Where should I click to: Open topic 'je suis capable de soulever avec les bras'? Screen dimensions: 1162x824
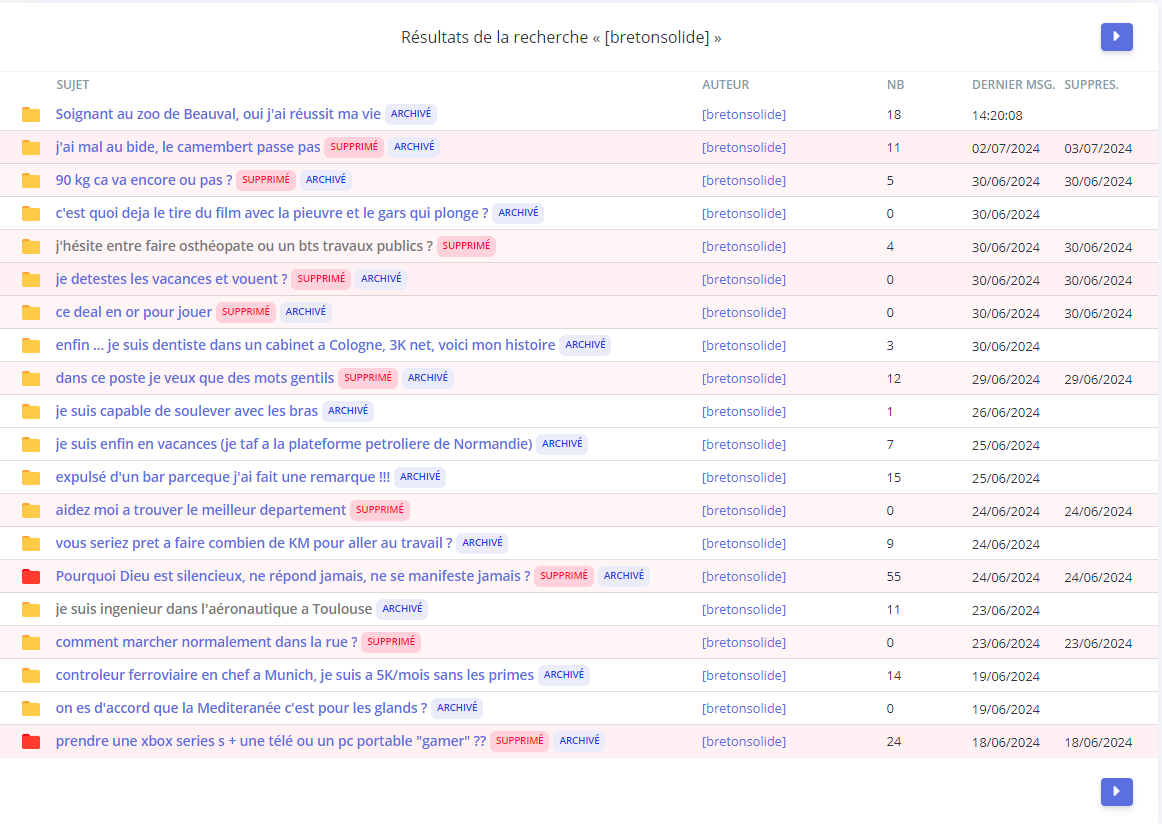[187, 411]
